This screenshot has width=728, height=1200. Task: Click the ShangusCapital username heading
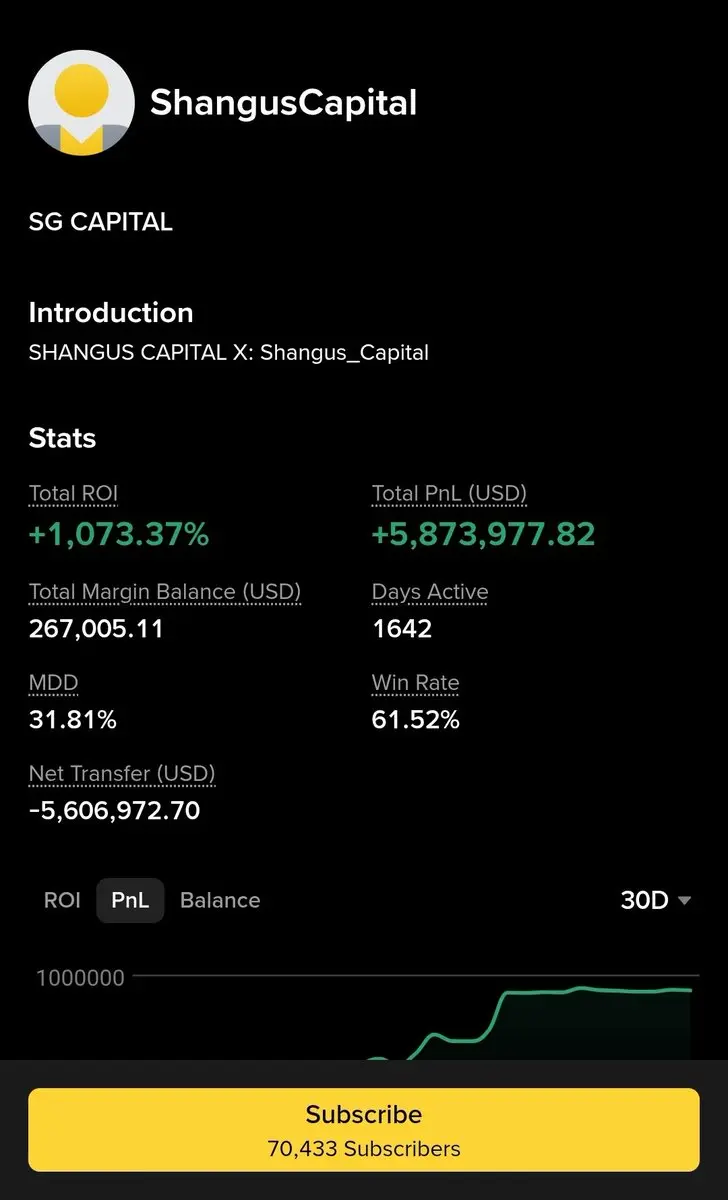pos(283,102)
